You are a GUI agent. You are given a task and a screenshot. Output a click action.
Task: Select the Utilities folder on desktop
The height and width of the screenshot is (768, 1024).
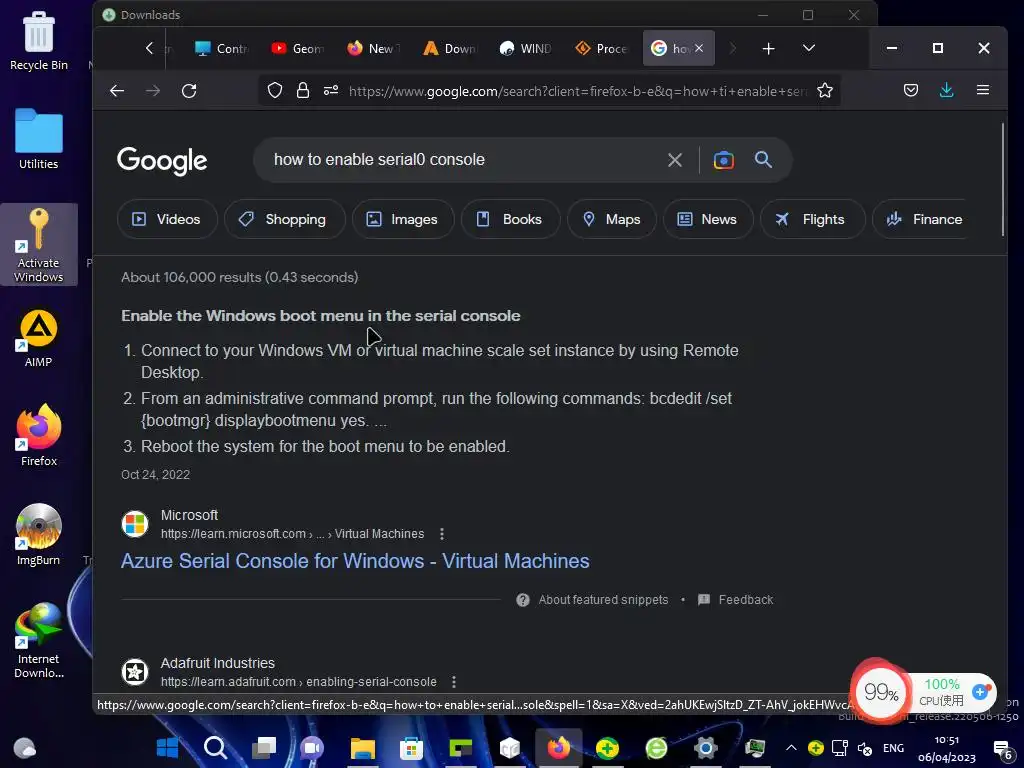pos(39,139)
